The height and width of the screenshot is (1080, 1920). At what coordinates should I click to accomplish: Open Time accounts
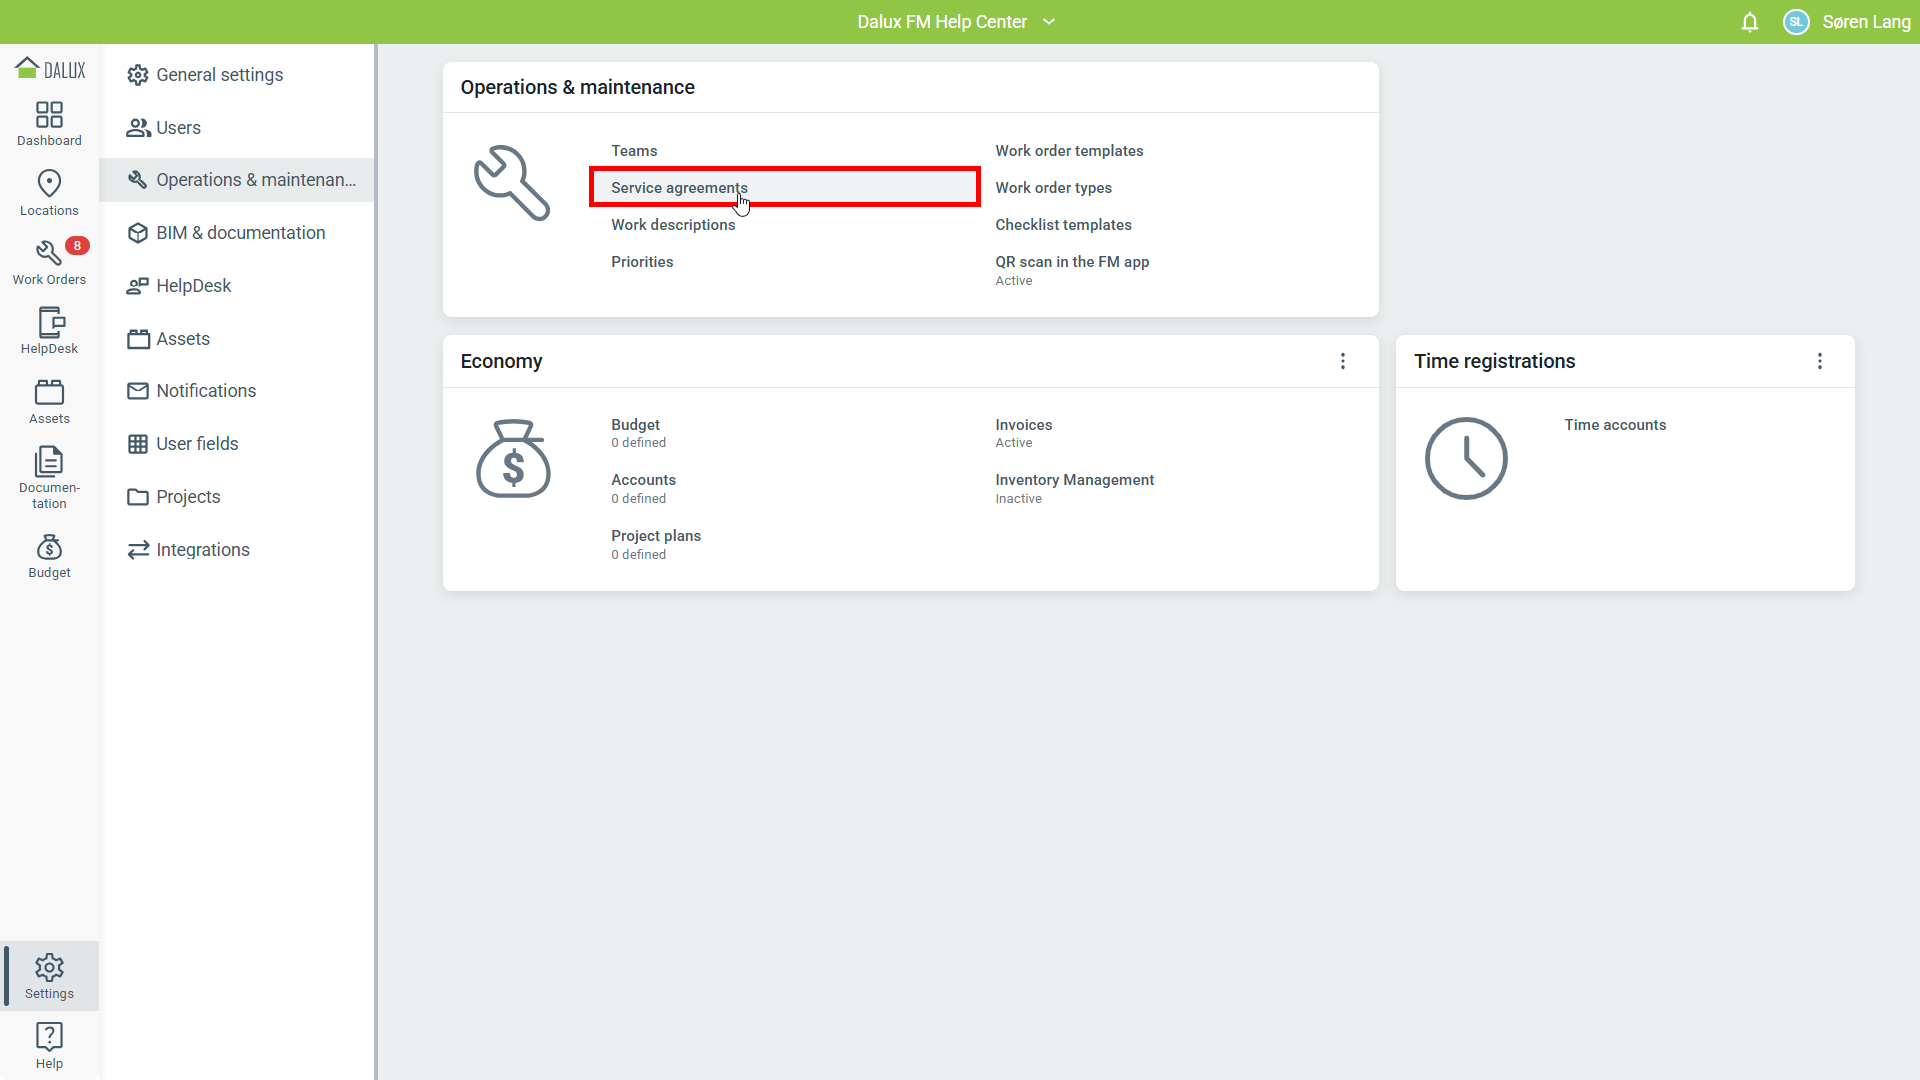[x=1615, y=425]
